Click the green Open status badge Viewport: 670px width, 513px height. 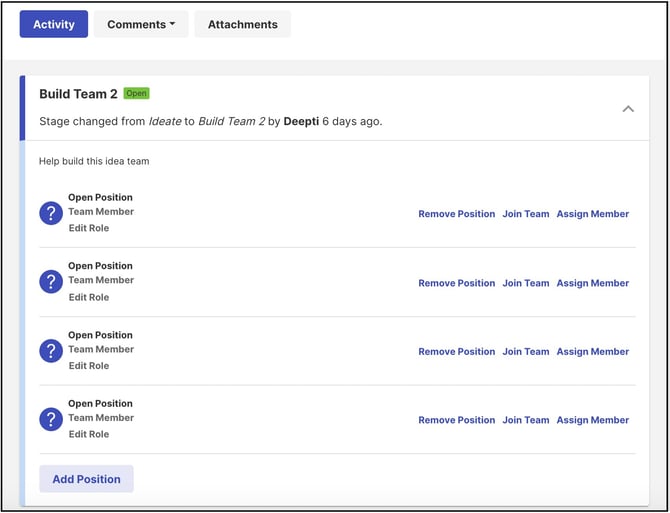click(136, 93)
